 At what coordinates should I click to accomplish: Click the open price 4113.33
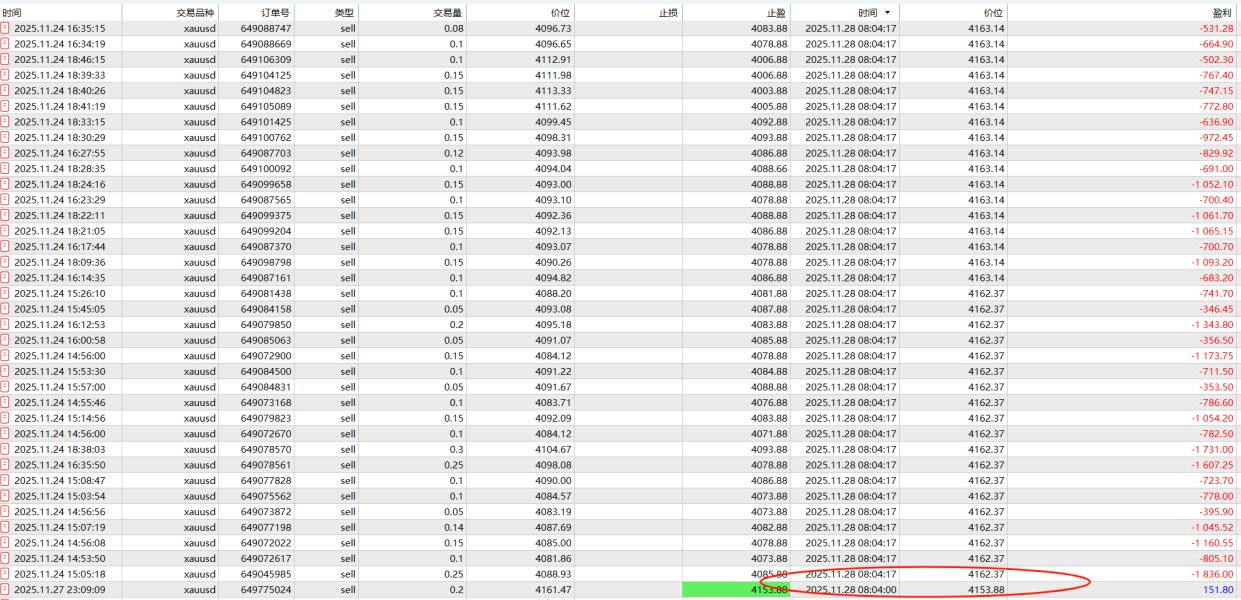(553, 91)
